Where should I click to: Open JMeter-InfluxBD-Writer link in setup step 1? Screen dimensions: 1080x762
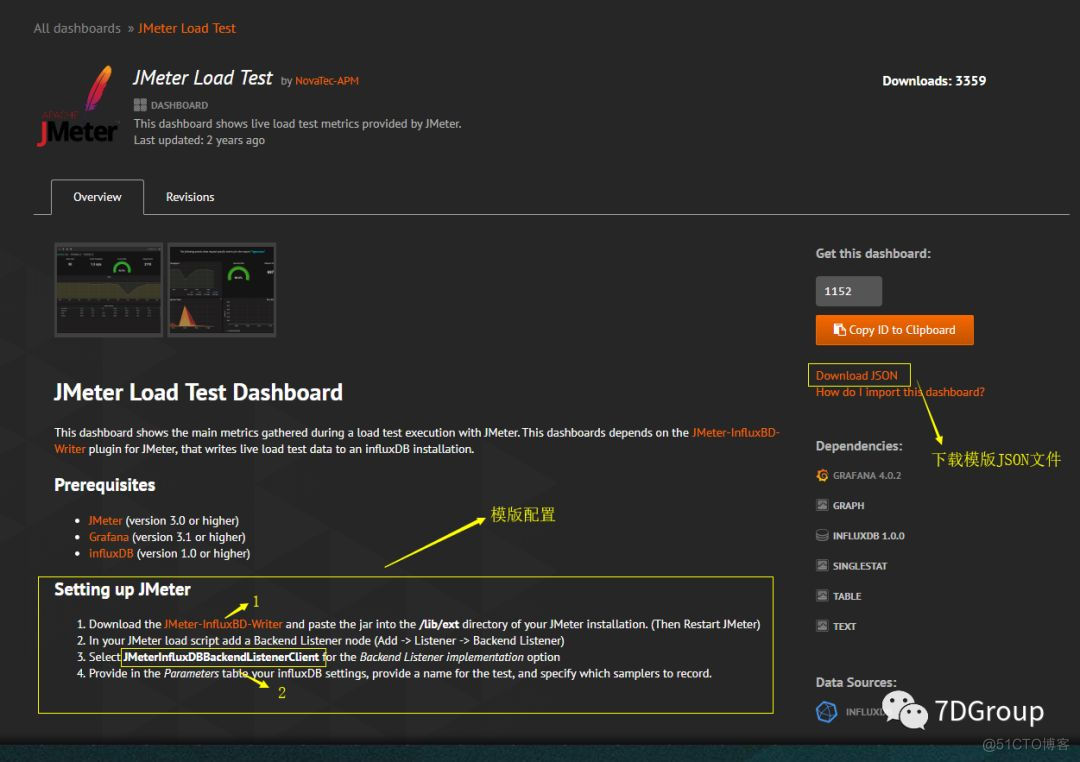tap(223, 624)
